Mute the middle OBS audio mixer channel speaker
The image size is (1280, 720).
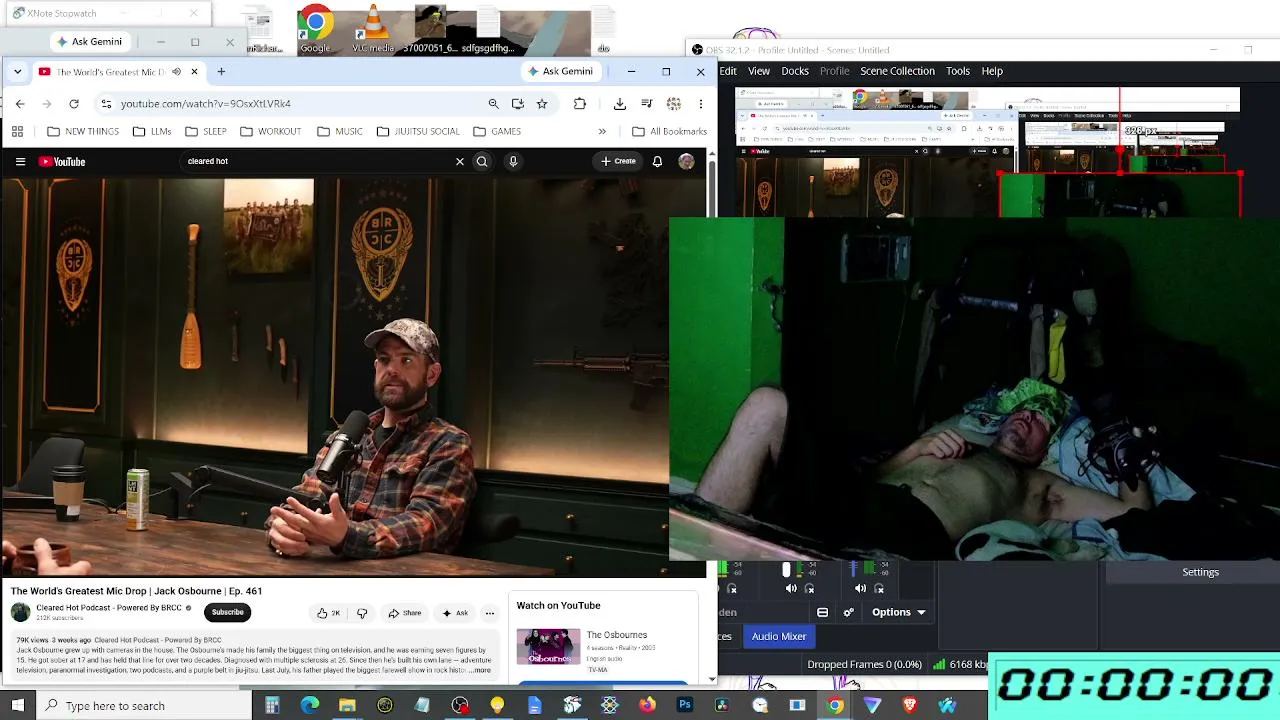pyautogui.click(x=791, y=589)
